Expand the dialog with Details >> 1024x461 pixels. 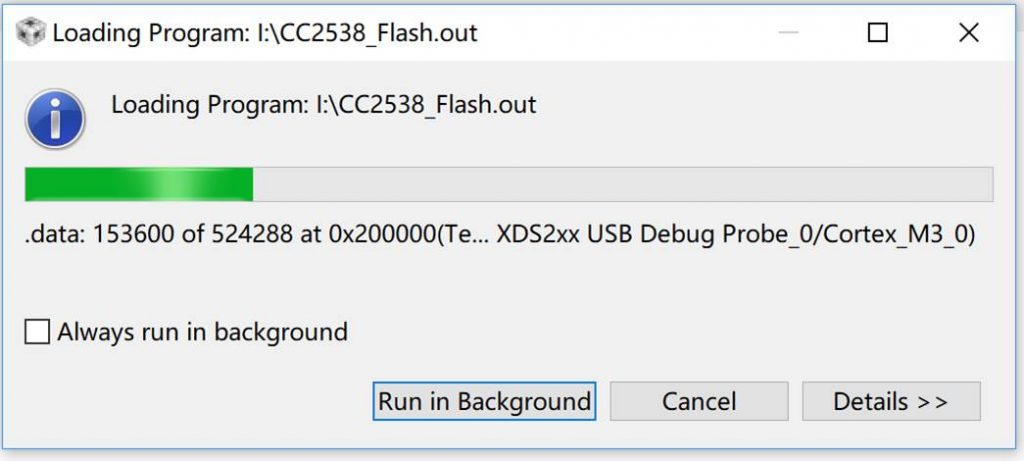point(890,402)
